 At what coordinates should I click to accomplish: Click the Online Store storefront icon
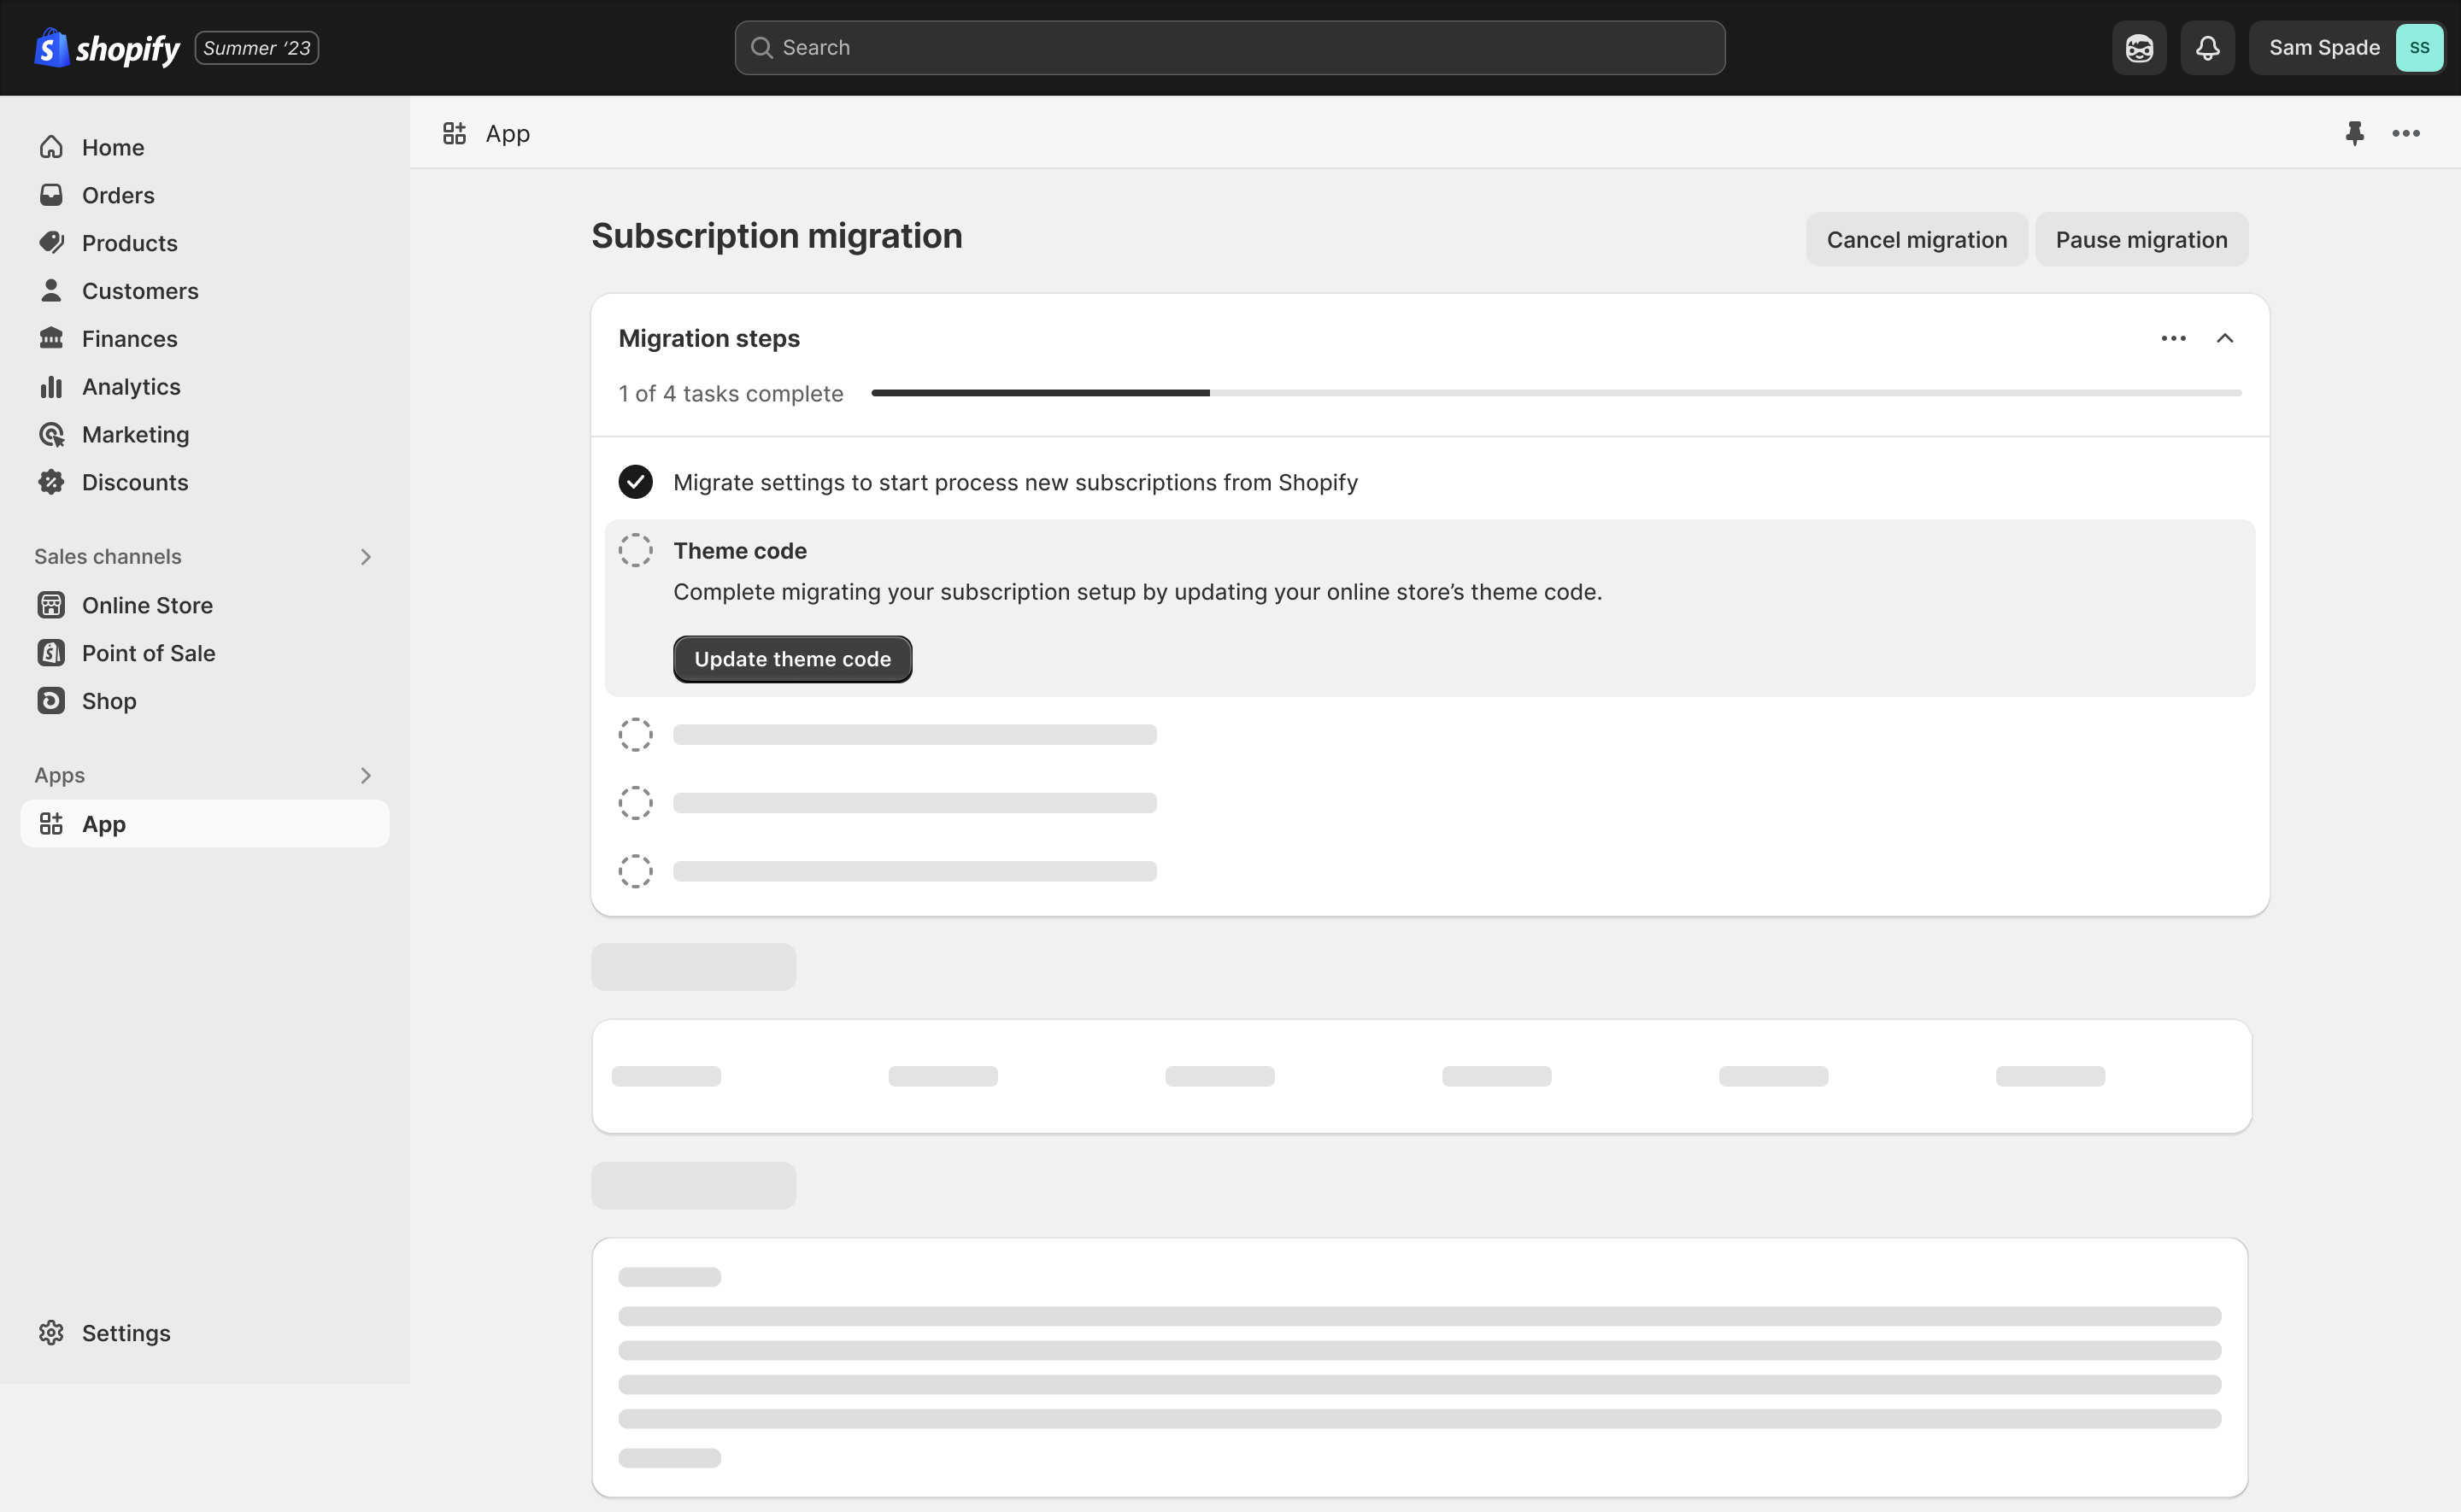tap(52, 606)
